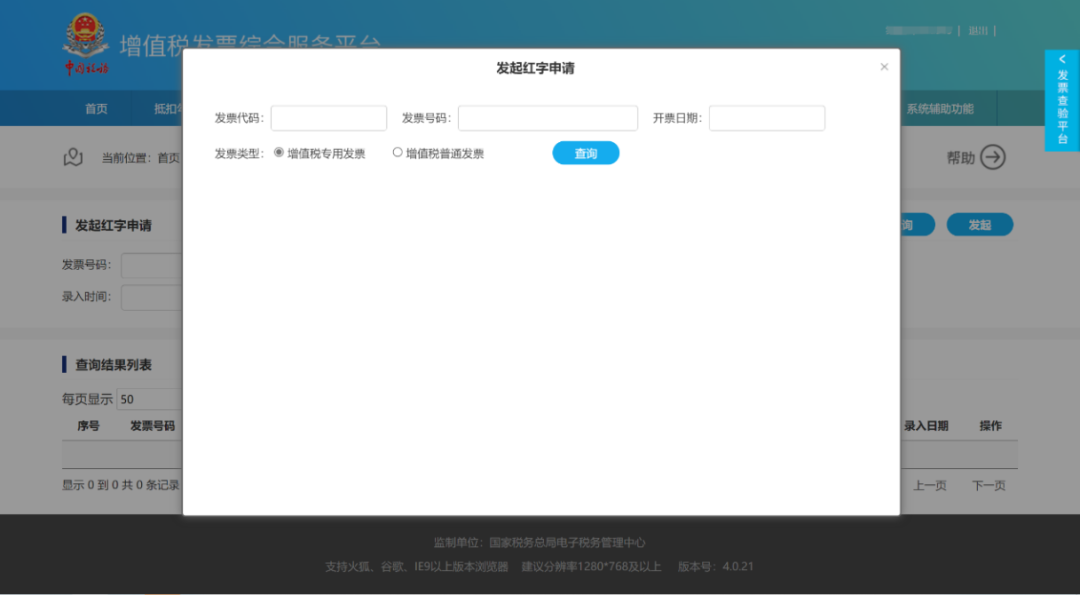Click the 退出 logout link
Image resolution: width=1080 pixels, height=595 pixels.
[x=977, y=31]
